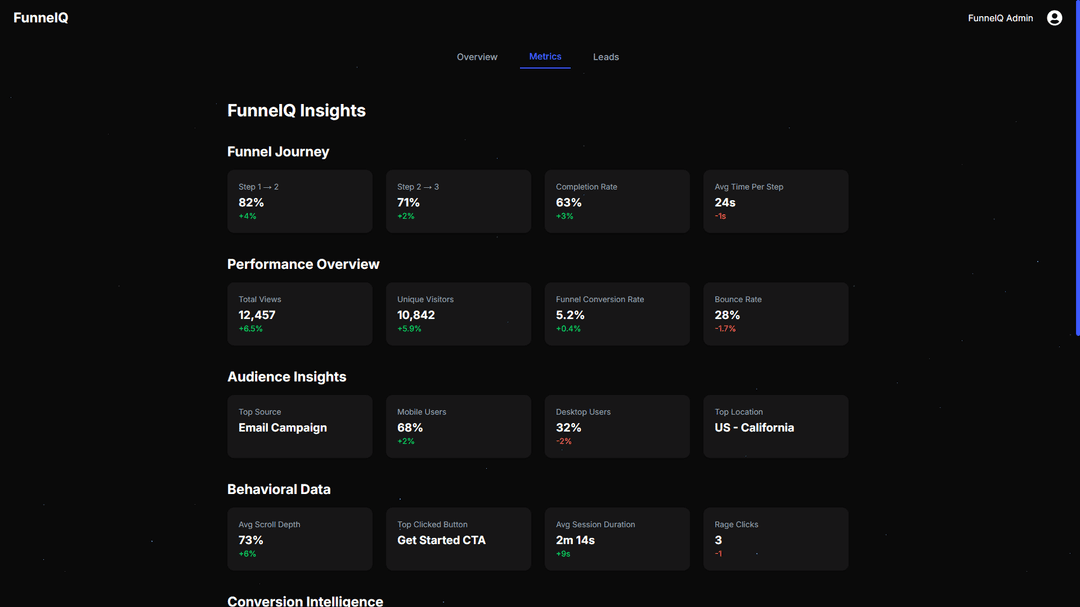Click the Unique Visitors card
The width and height of the screenshot is (1080, 607).
[x=458, y=314]
